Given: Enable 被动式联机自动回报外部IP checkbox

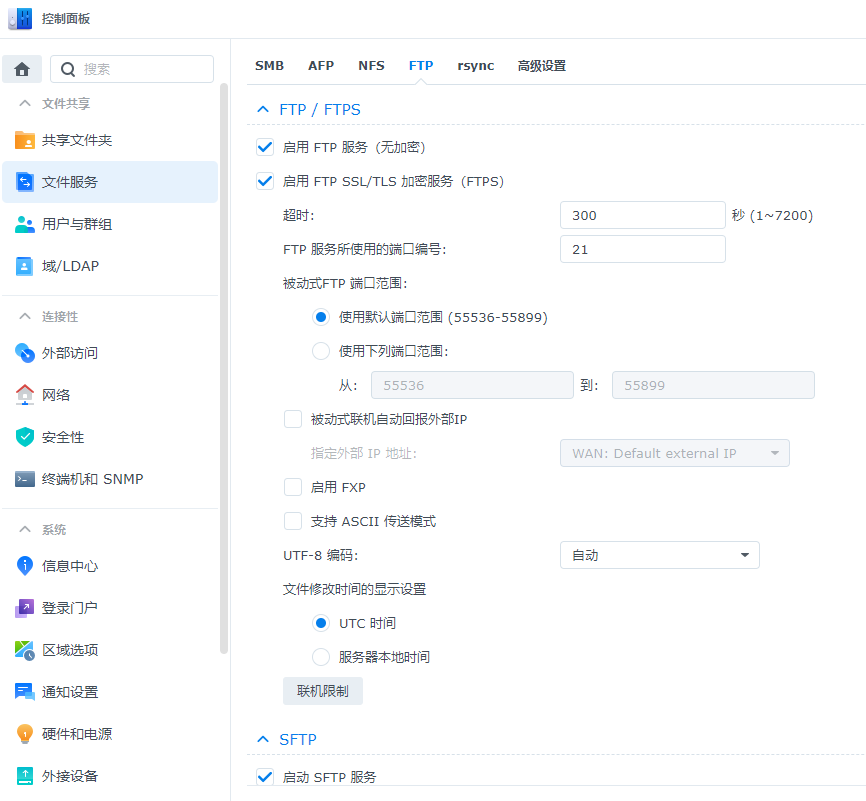Looking at the screenshot, I should pos(293,419).
